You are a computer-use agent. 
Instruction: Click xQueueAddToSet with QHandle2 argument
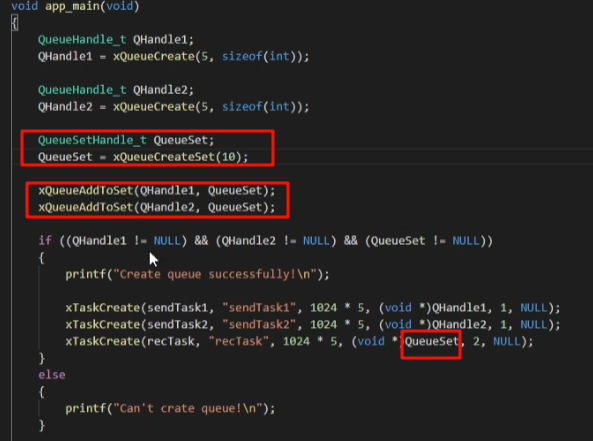(157, 207)
